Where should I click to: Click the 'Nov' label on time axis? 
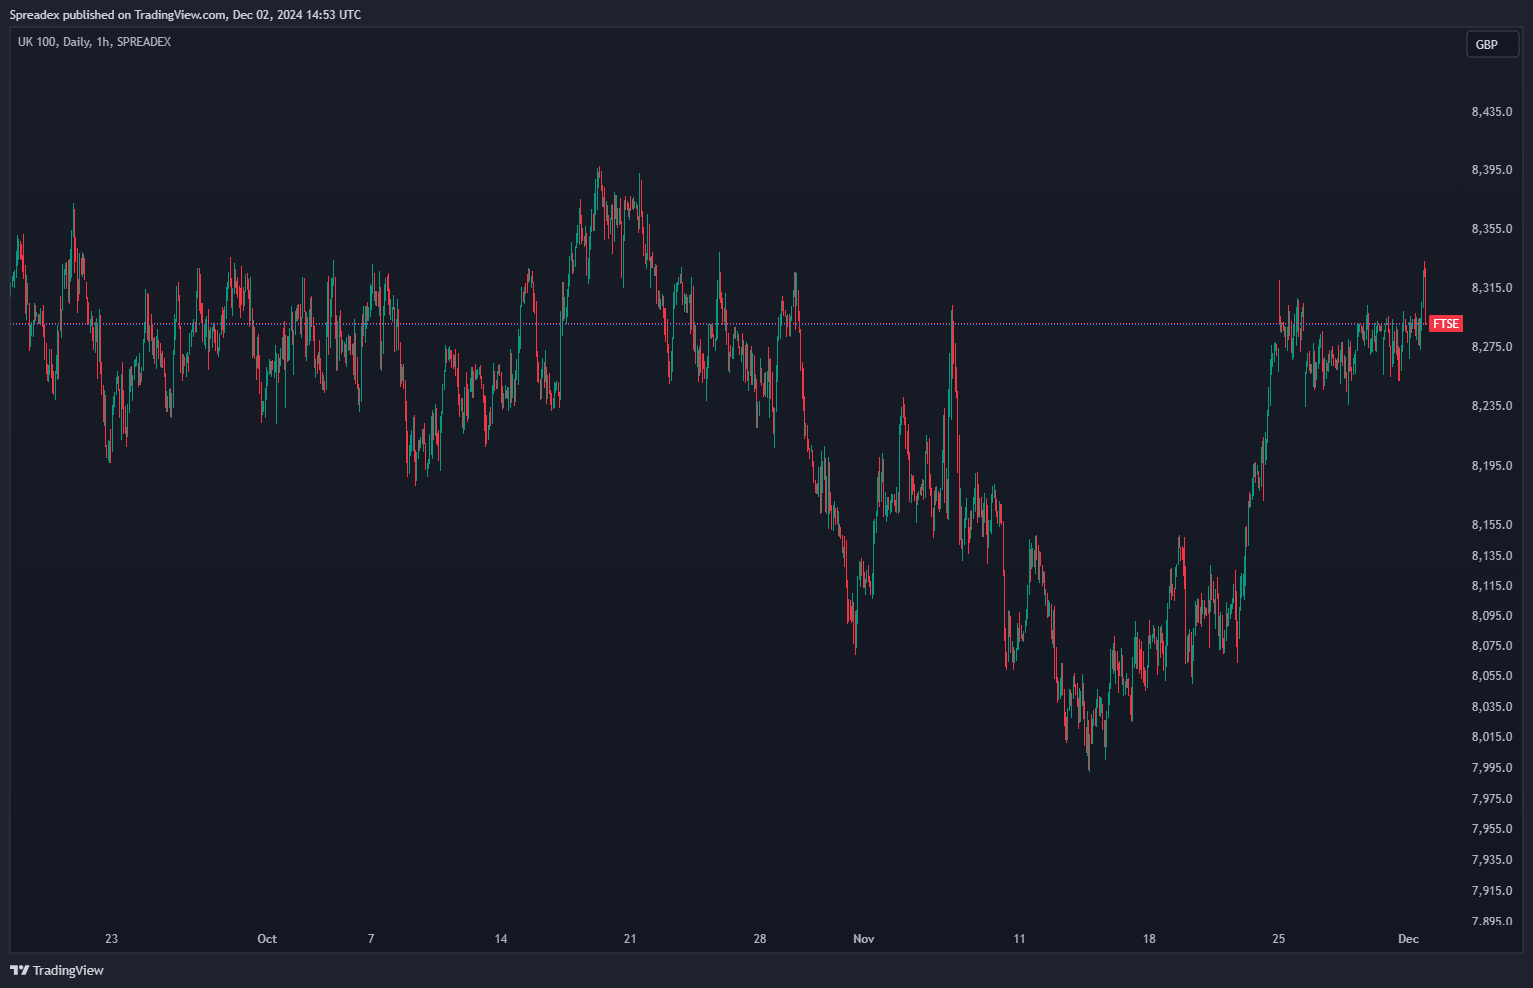864,939
